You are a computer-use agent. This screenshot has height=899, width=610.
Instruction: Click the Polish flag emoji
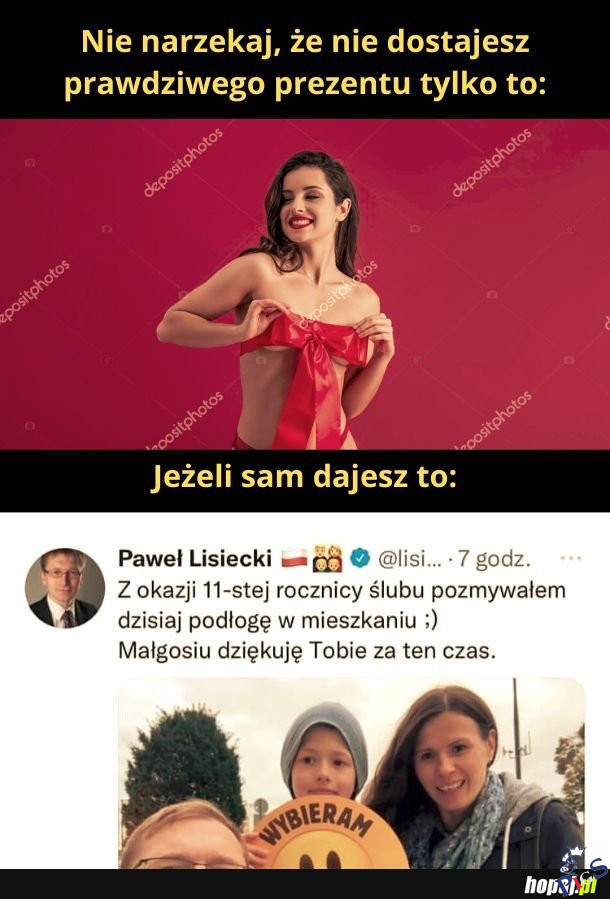[x=294, y=558]
